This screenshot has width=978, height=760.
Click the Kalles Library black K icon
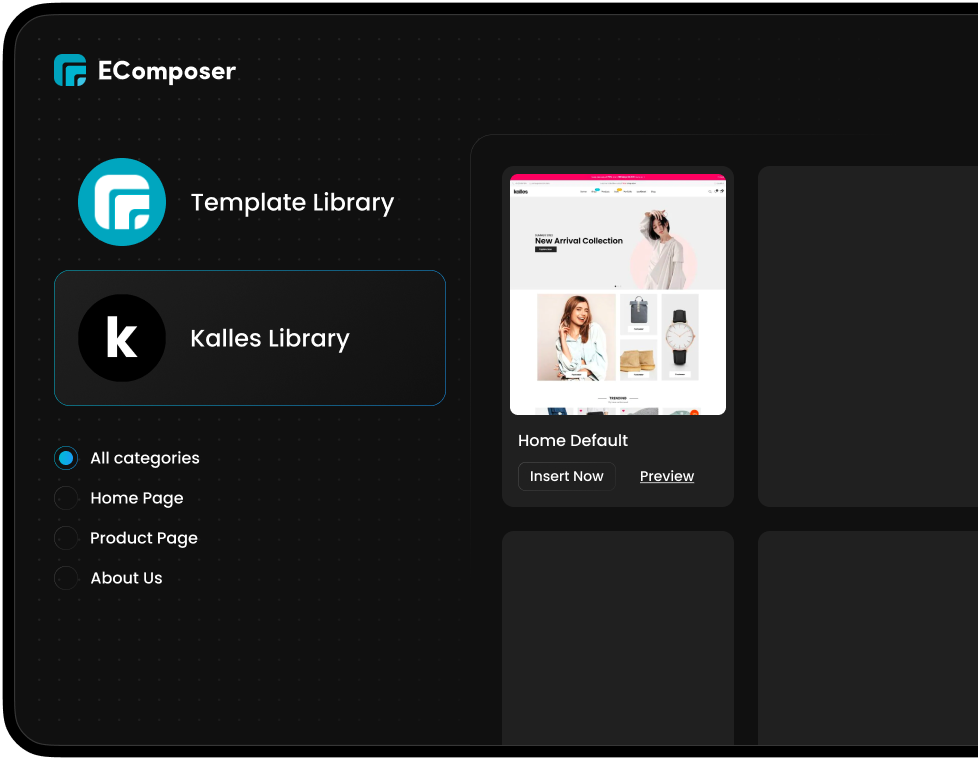(x=122, y=338)
